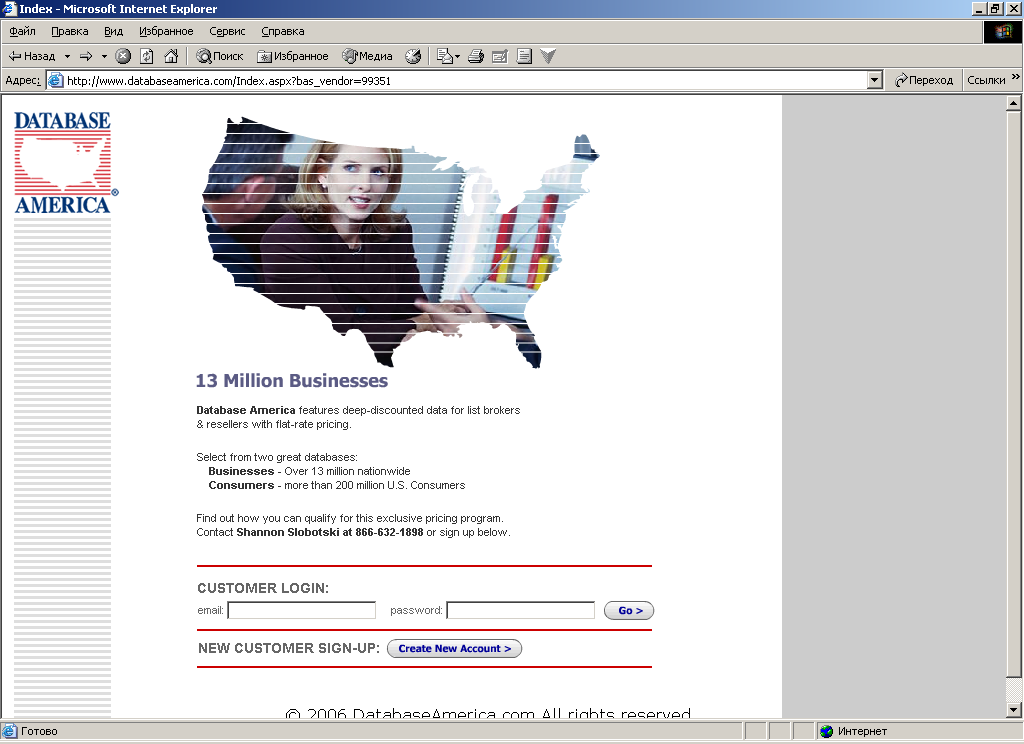Click the "13 Million Businesses" heading
The height and width of the screenshot is (744, 1024).
pyautogui.click(x=292, y=381)
